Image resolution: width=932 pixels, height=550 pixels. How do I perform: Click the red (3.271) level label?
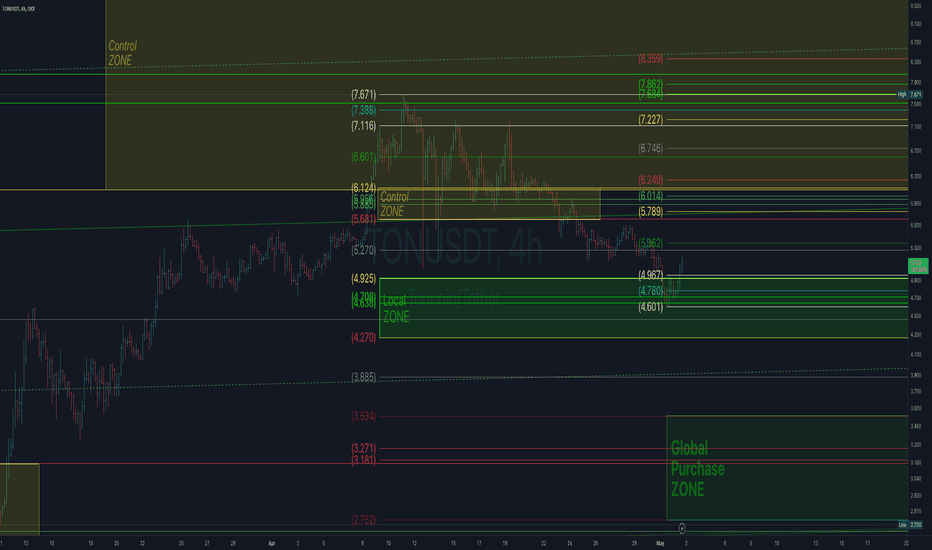coord(363,448)
